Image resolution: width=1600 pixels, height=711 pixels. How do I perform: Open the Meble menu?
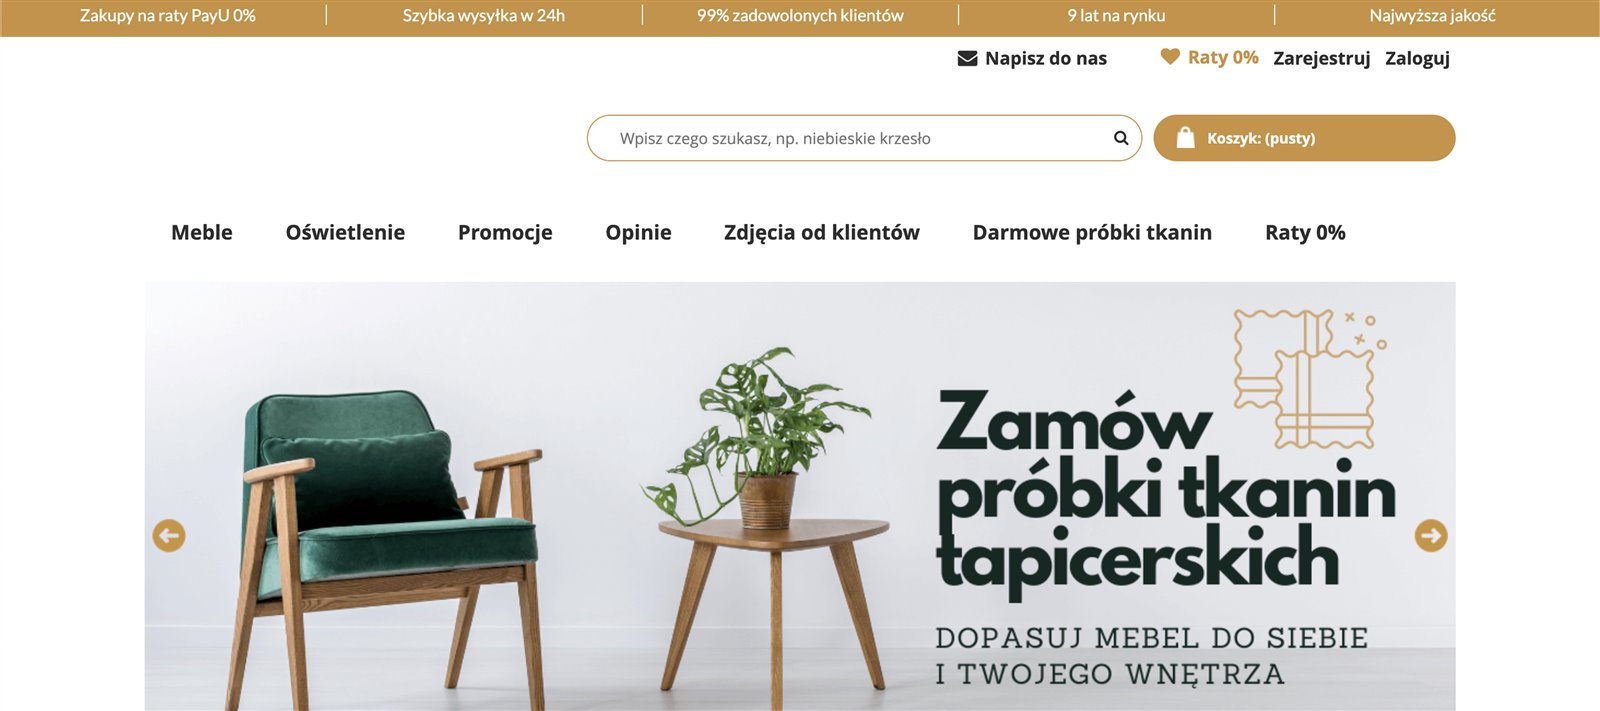202,232
